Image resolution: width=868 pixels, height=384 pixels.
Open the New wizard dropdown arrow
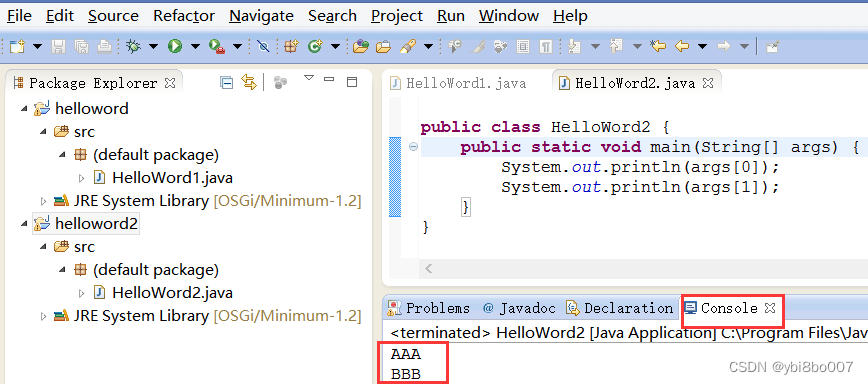(37, 47)
